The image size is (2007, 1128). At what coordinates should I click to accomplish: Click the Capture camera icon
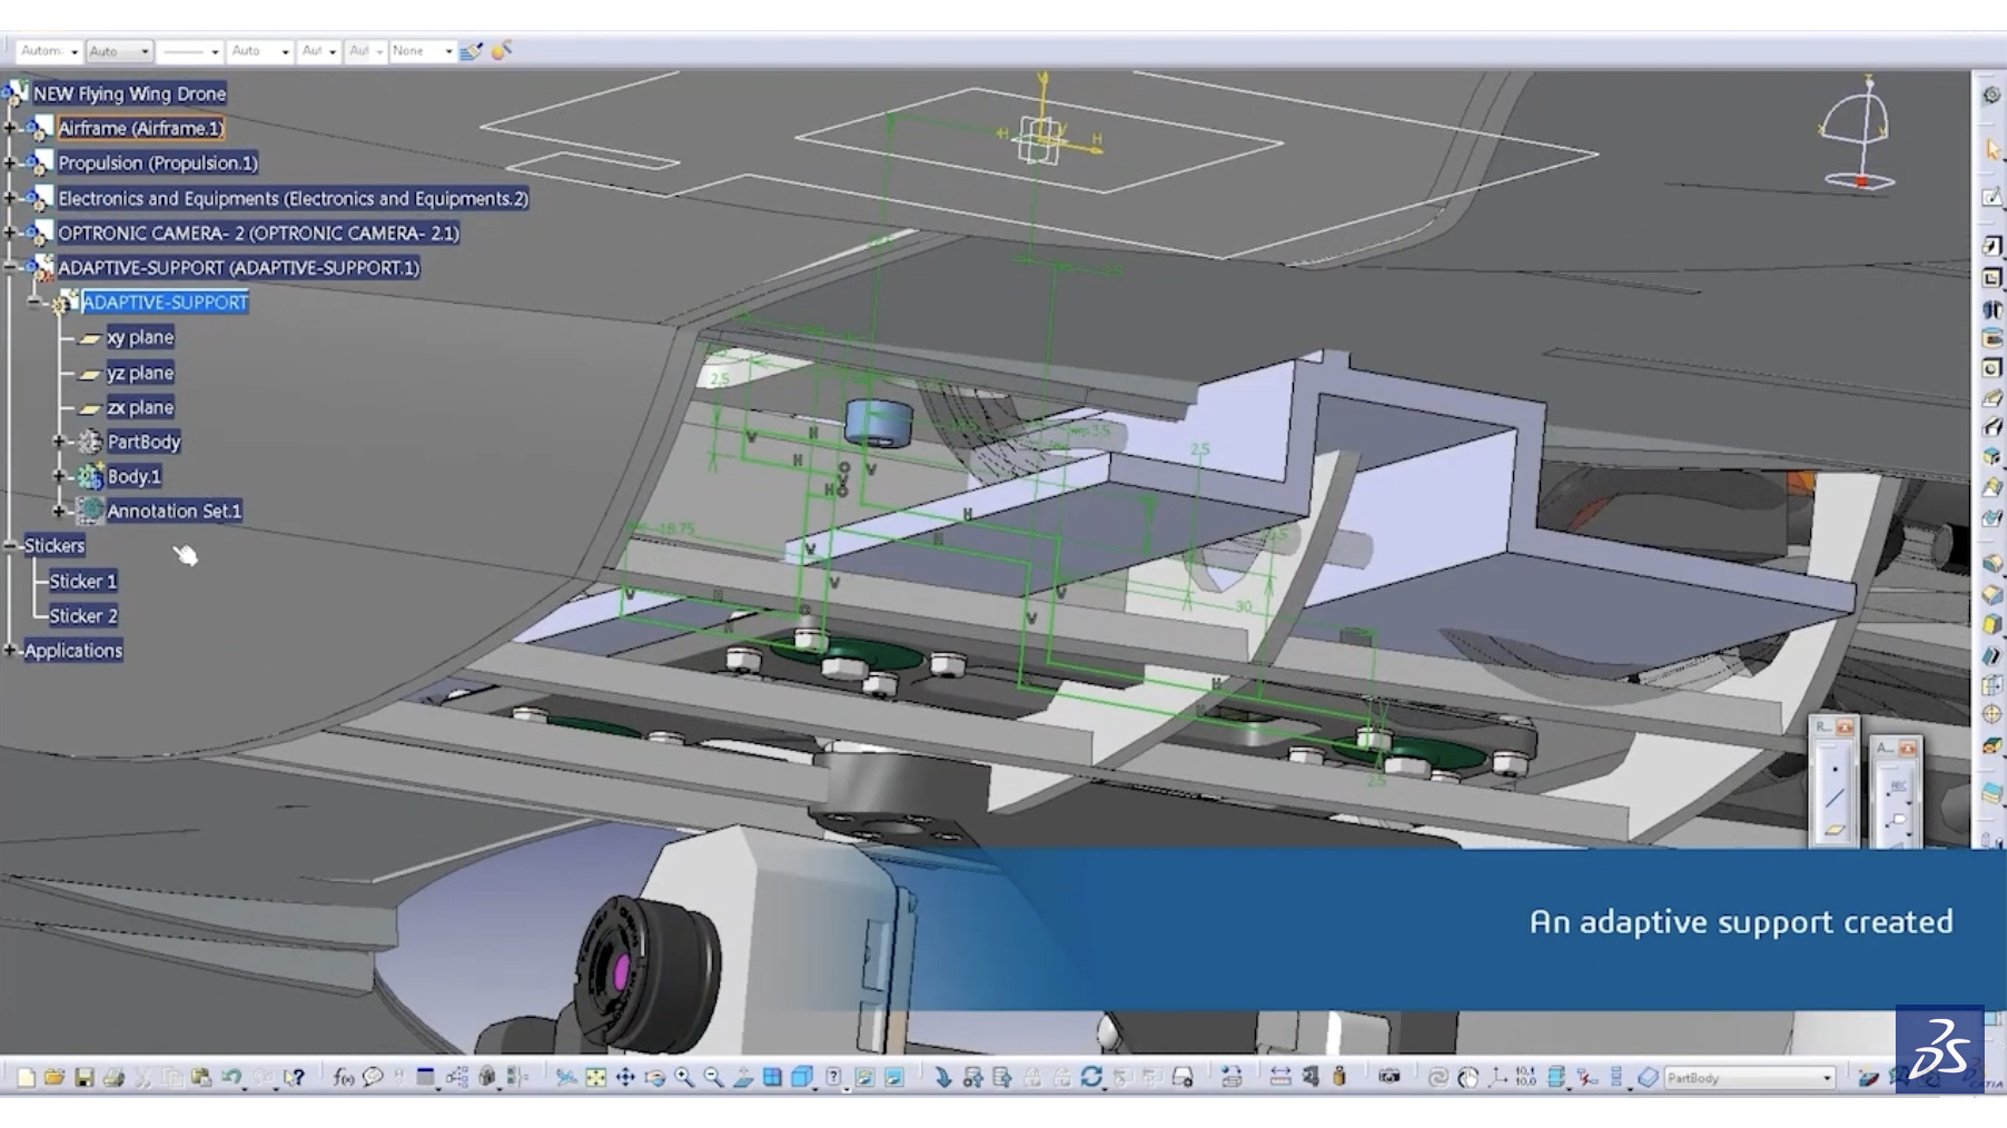1388,1077
